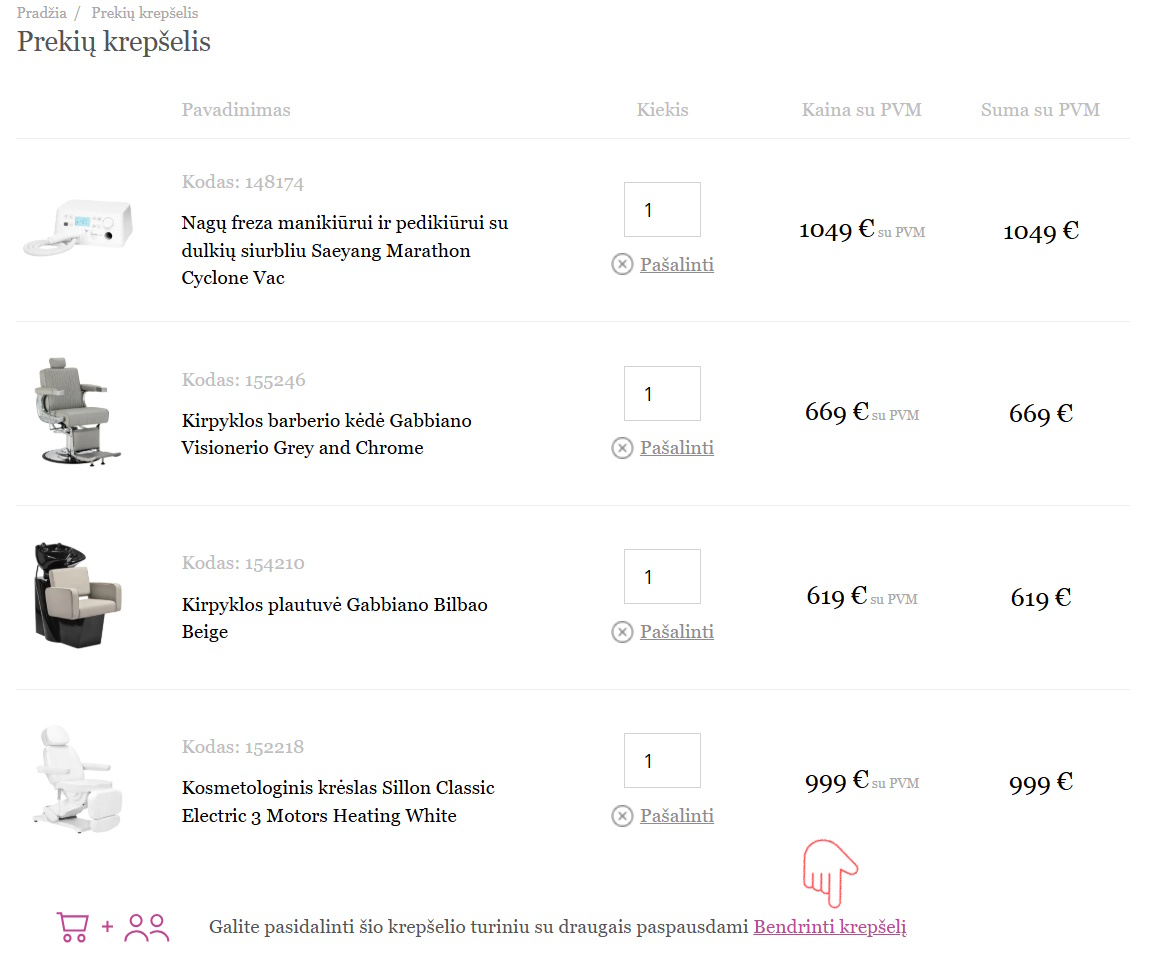The height and width of the screenshot is (957, 1157).
Task: Go to Pradžia breadcrumb
Action: tap(41, 13)
